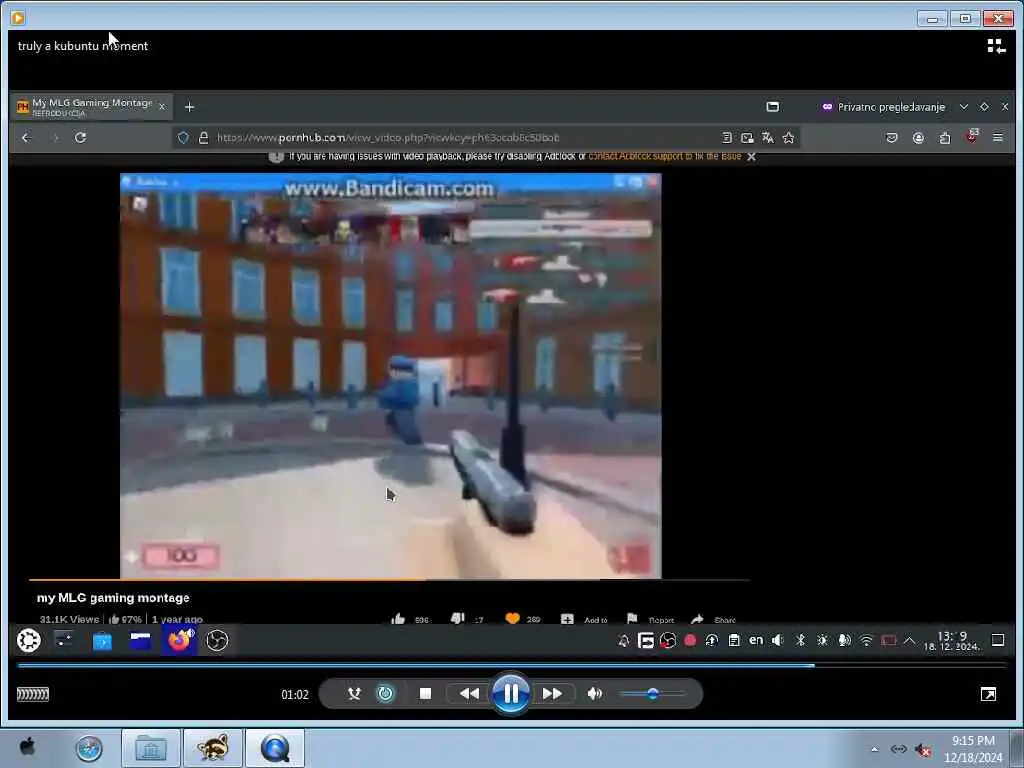Stop playback with the square stop button

[x=425, y=694]
